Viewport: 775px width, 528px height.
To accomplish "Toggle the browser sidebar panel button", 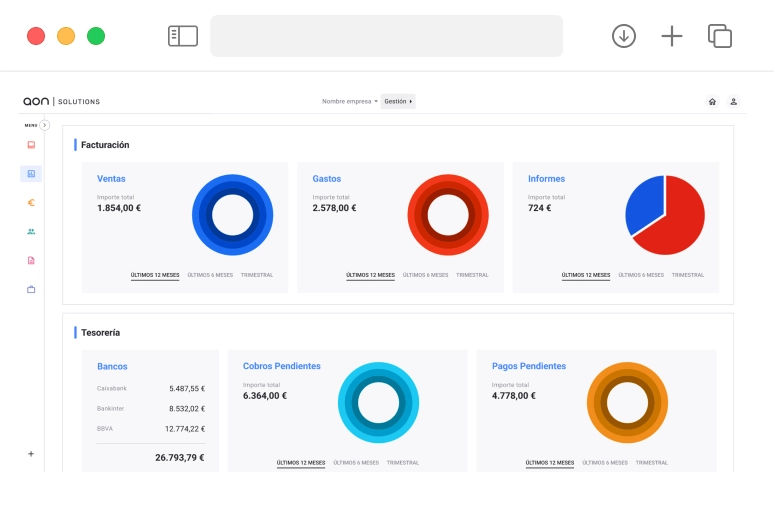I will click(x=183, y=36).
